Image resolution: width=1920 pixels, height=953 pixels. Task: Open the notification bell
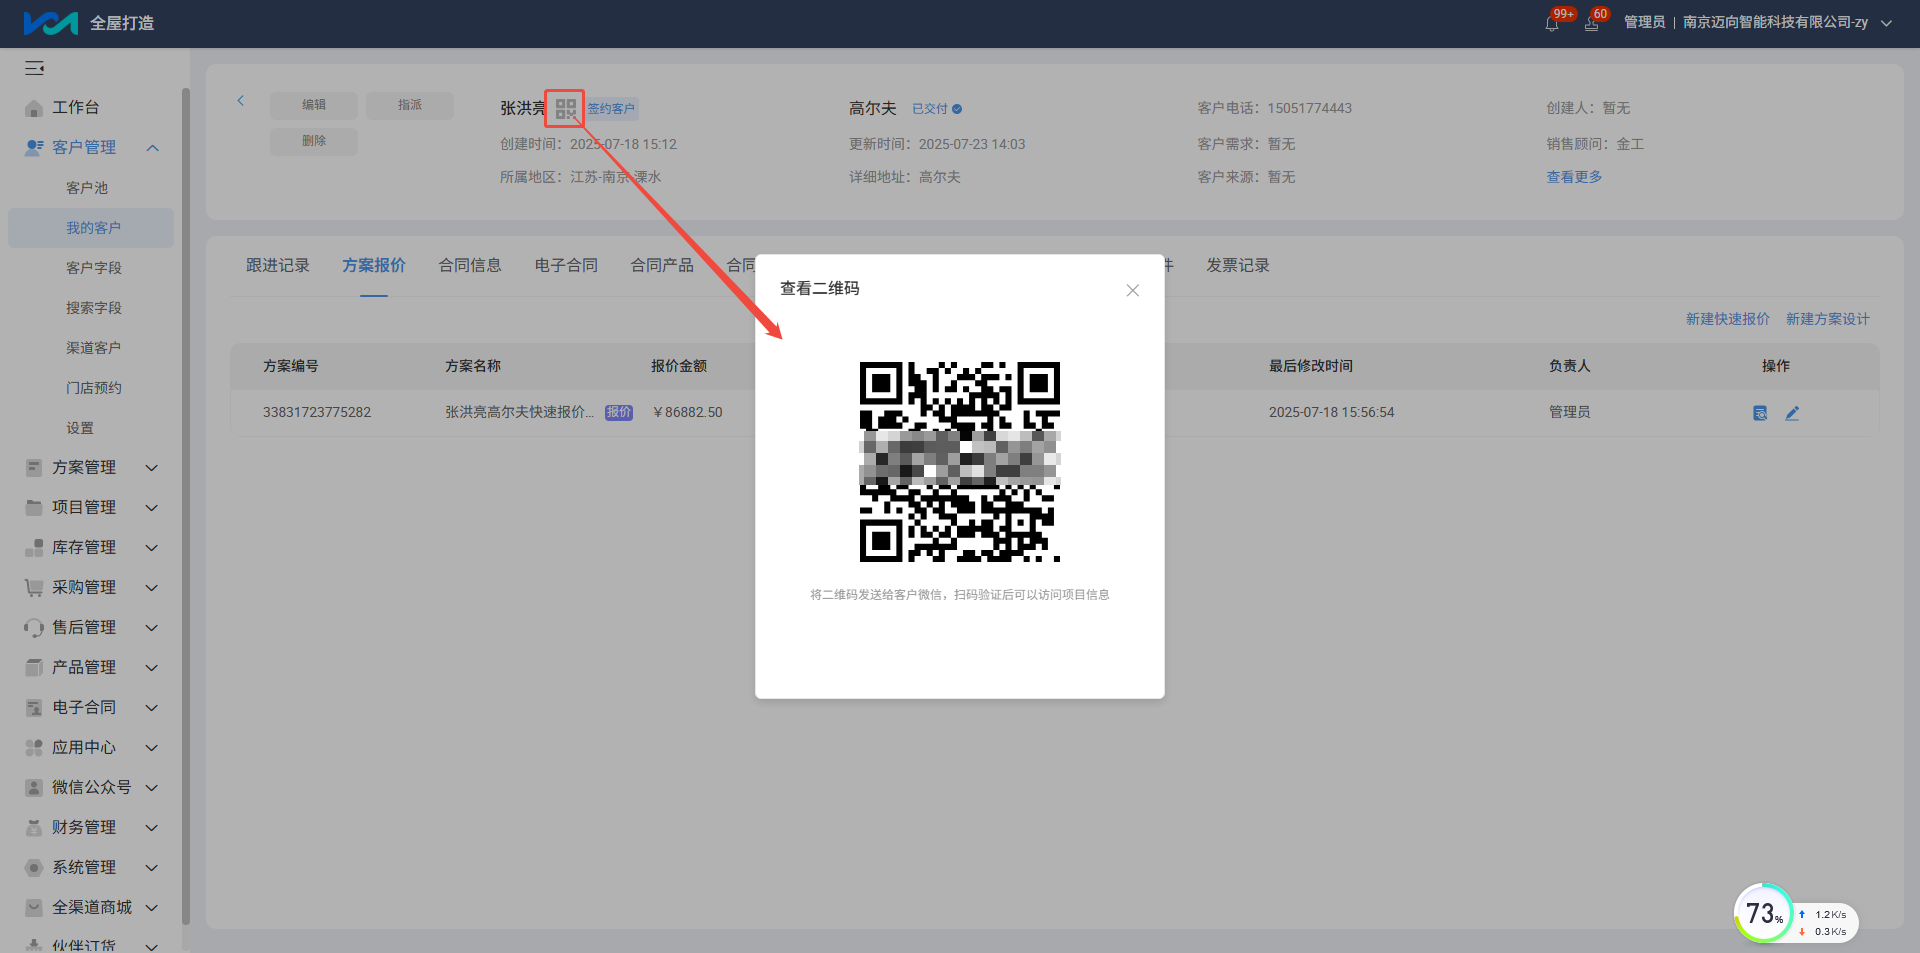tap(1552, 23)
